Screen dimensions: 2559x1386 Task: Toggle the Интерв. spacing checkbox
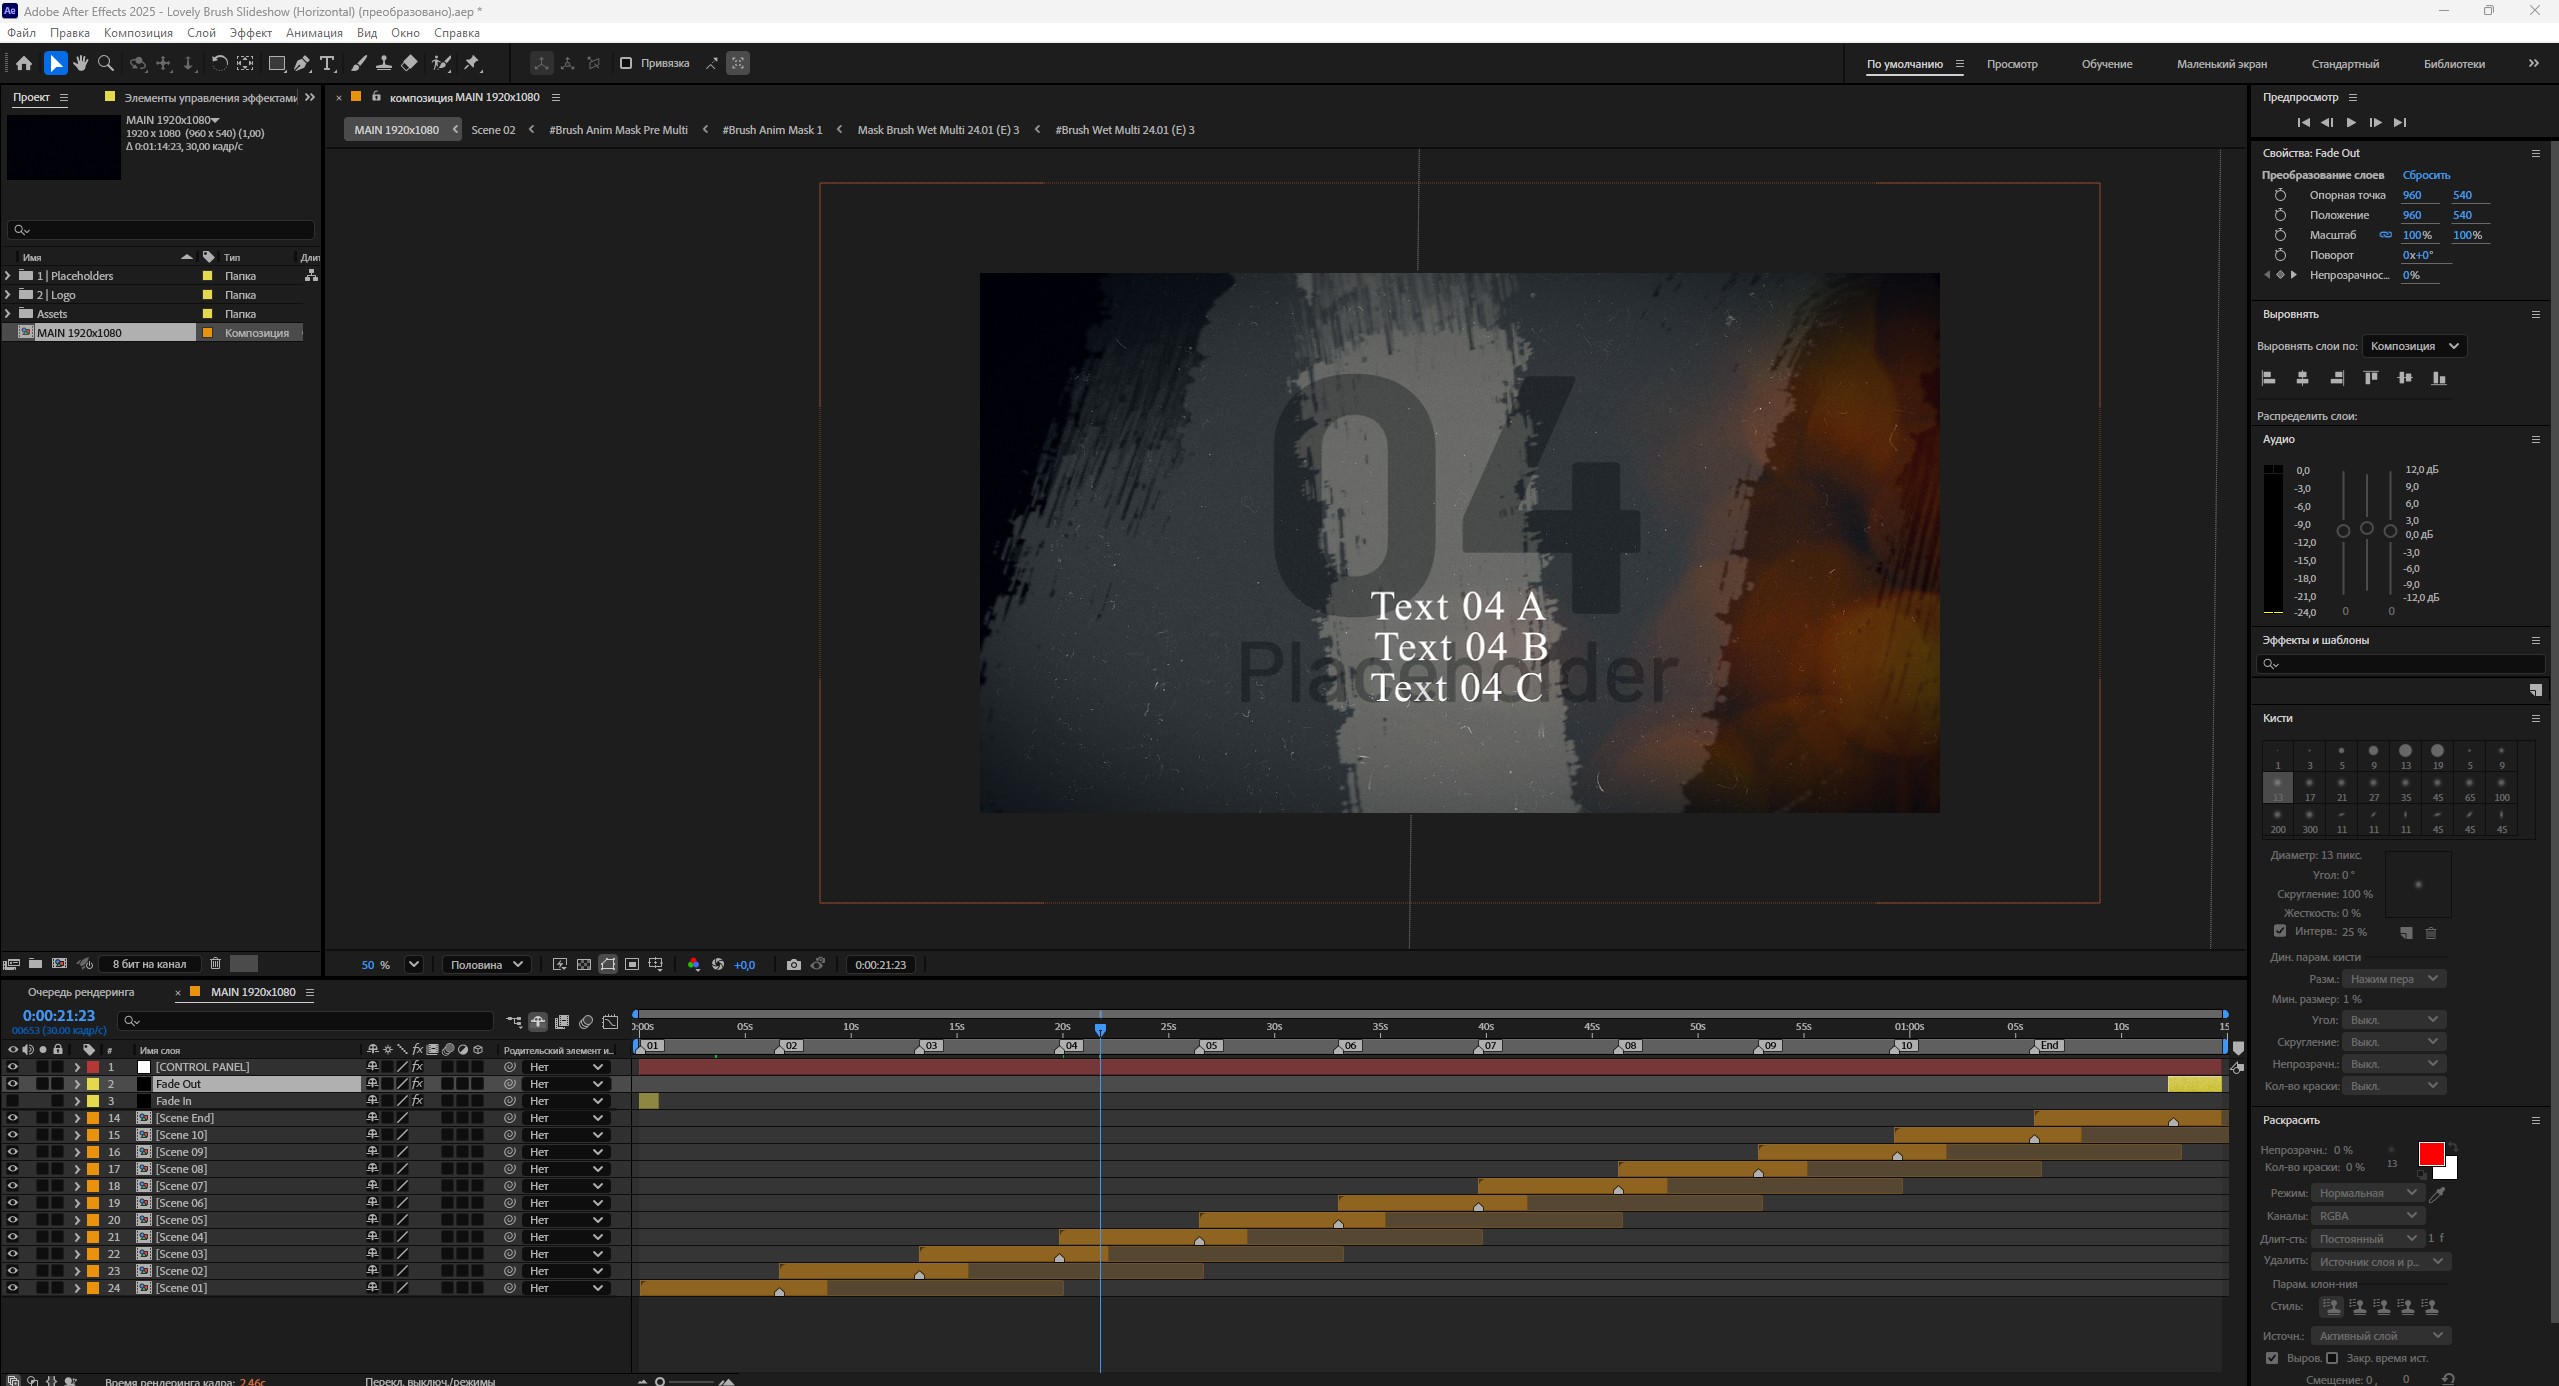[2280, 931]
